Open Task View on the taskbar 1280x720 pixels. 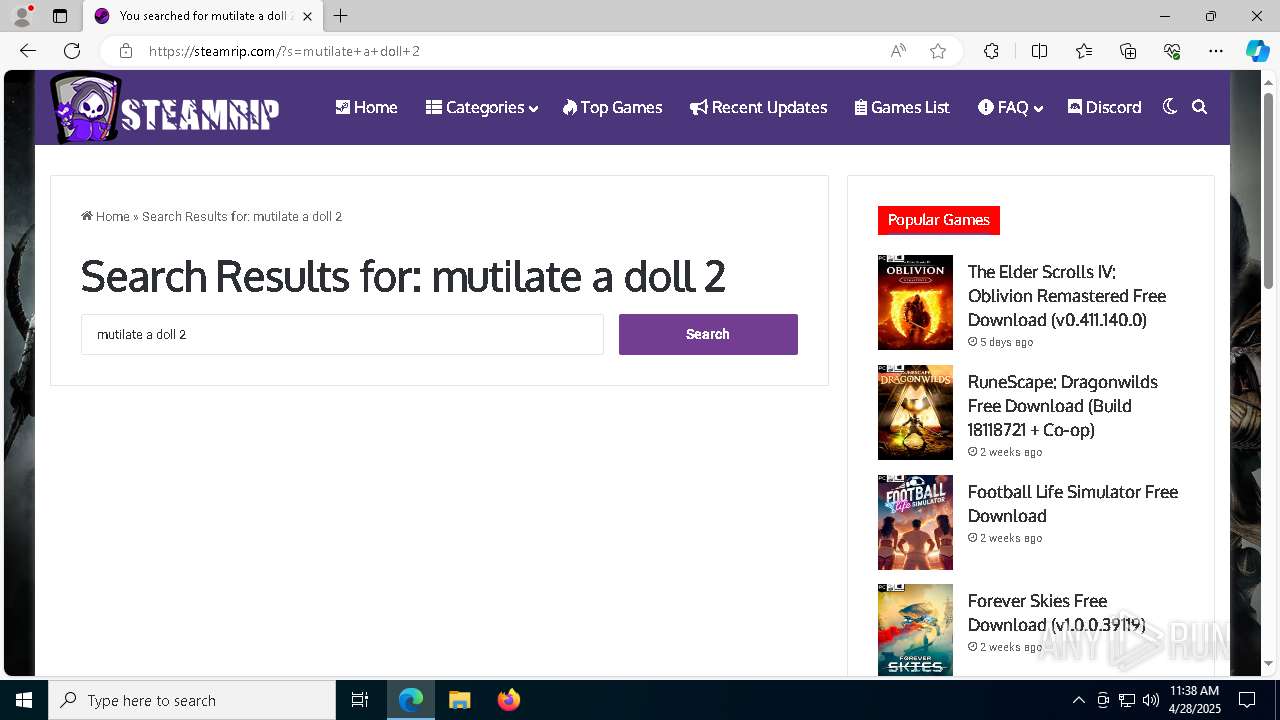click(x=360, y=700)
